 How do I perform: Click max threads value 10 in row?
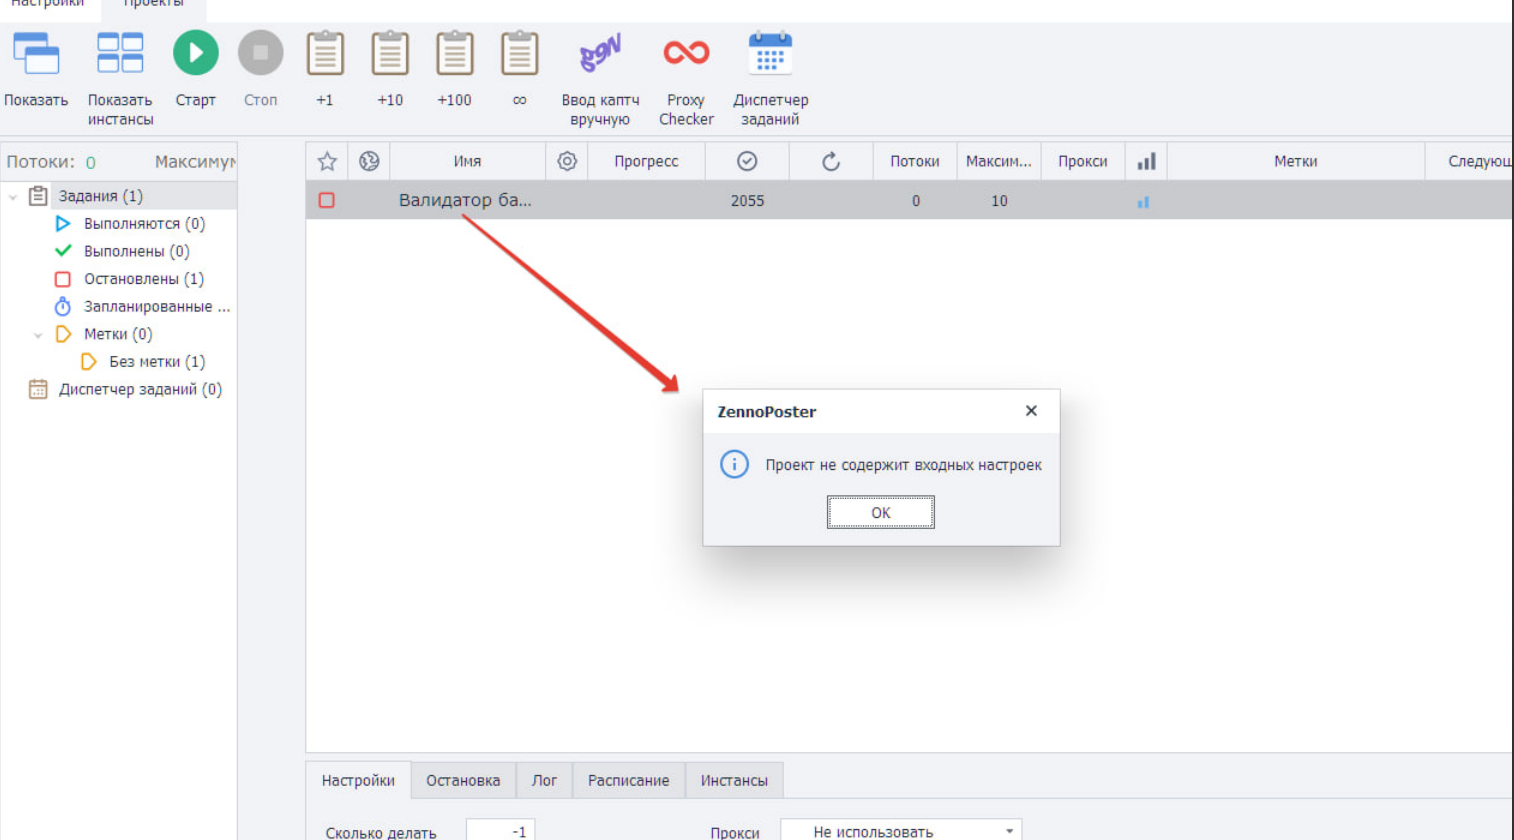[999, 201]
